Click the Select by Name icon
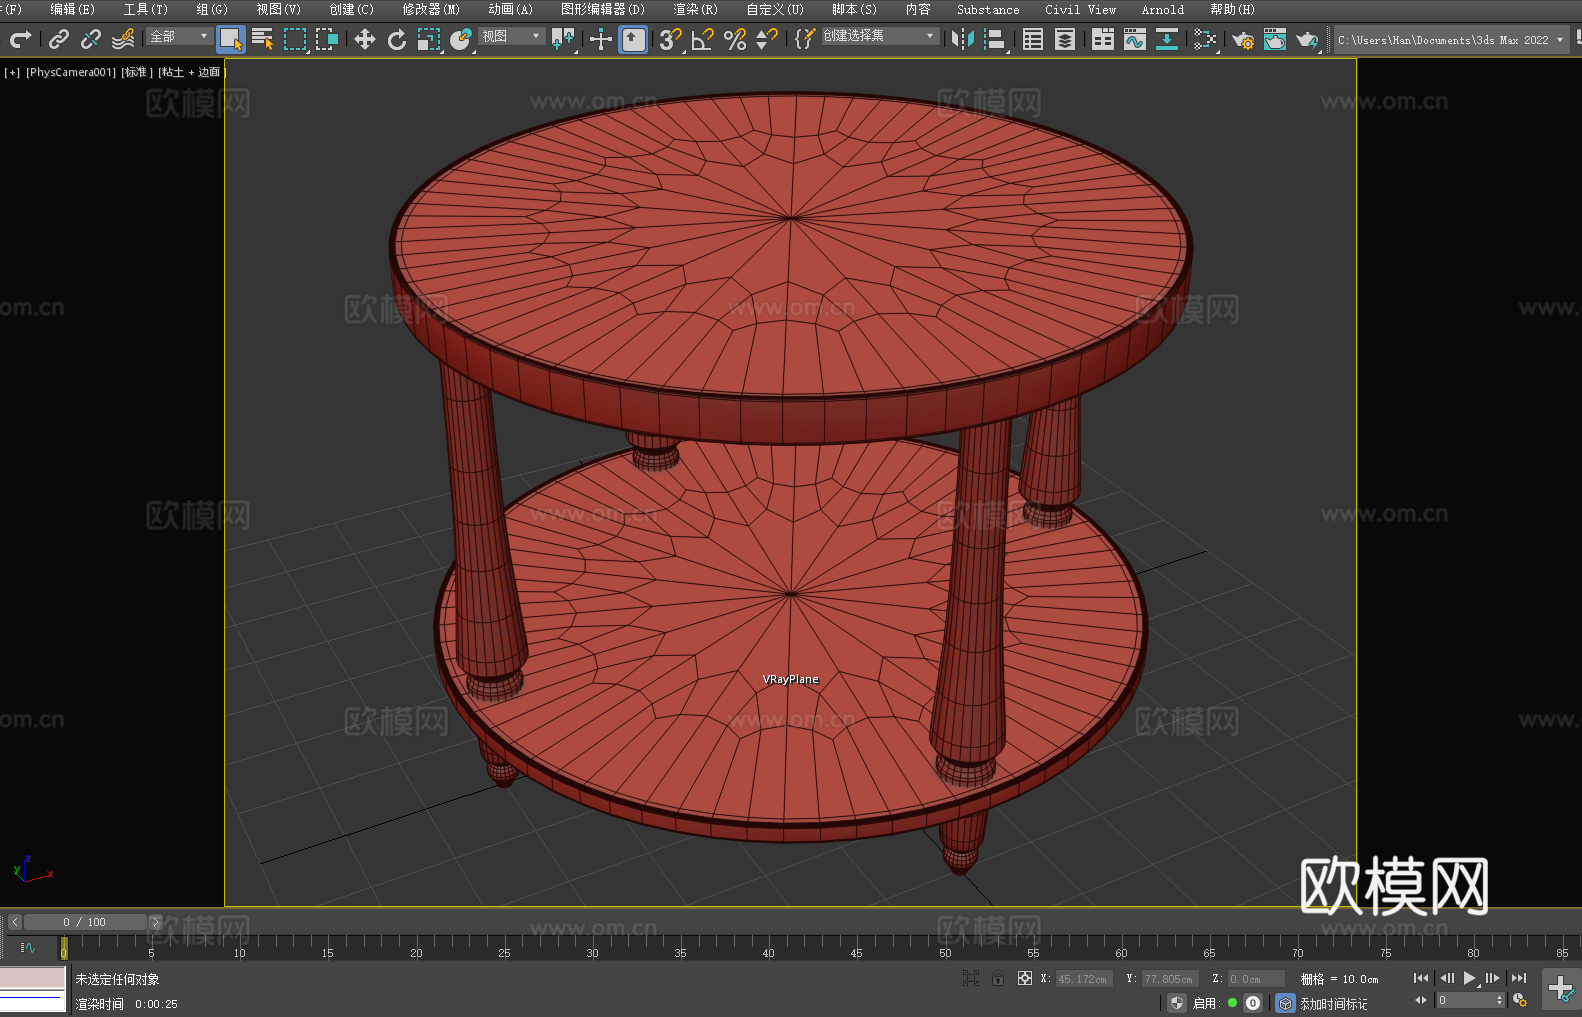The image size is (1582, 1017). [x=263, y=39]
